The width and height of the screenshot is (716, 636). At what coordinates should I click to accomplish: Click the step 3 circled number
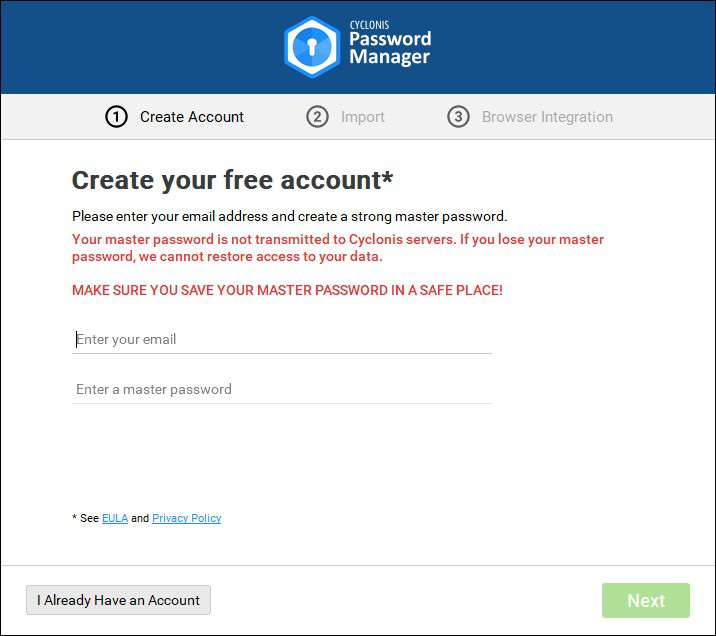pyautogui.click(x=458, y=117)
